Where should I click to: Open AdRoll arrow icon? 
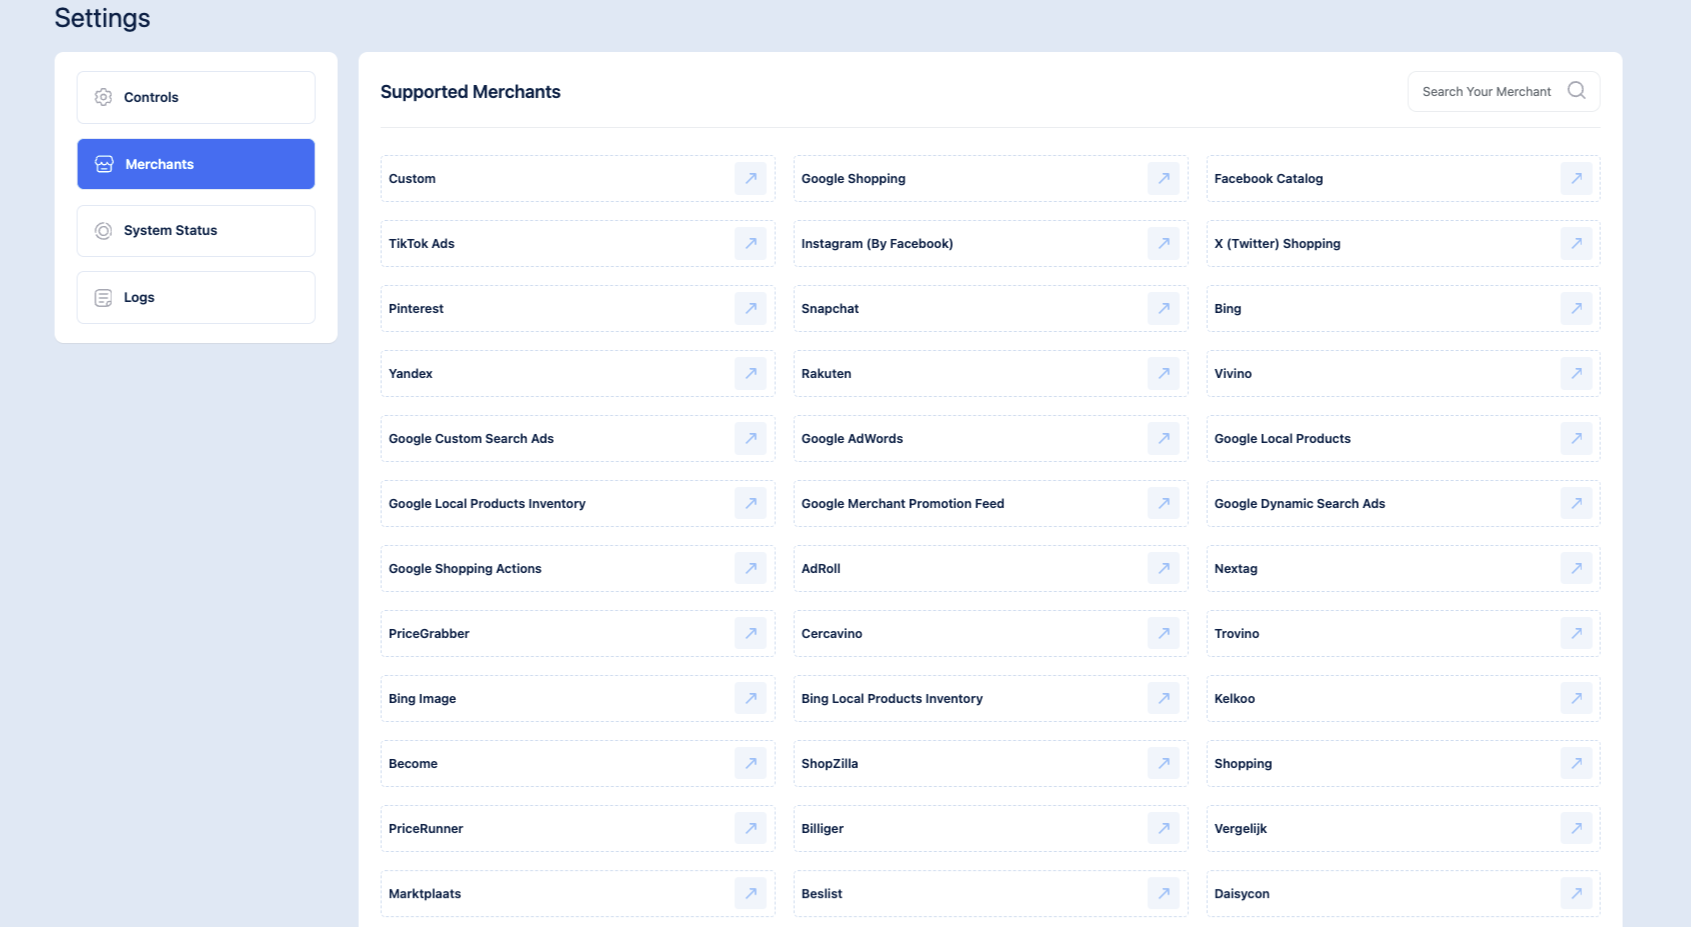coord(1163,568)
